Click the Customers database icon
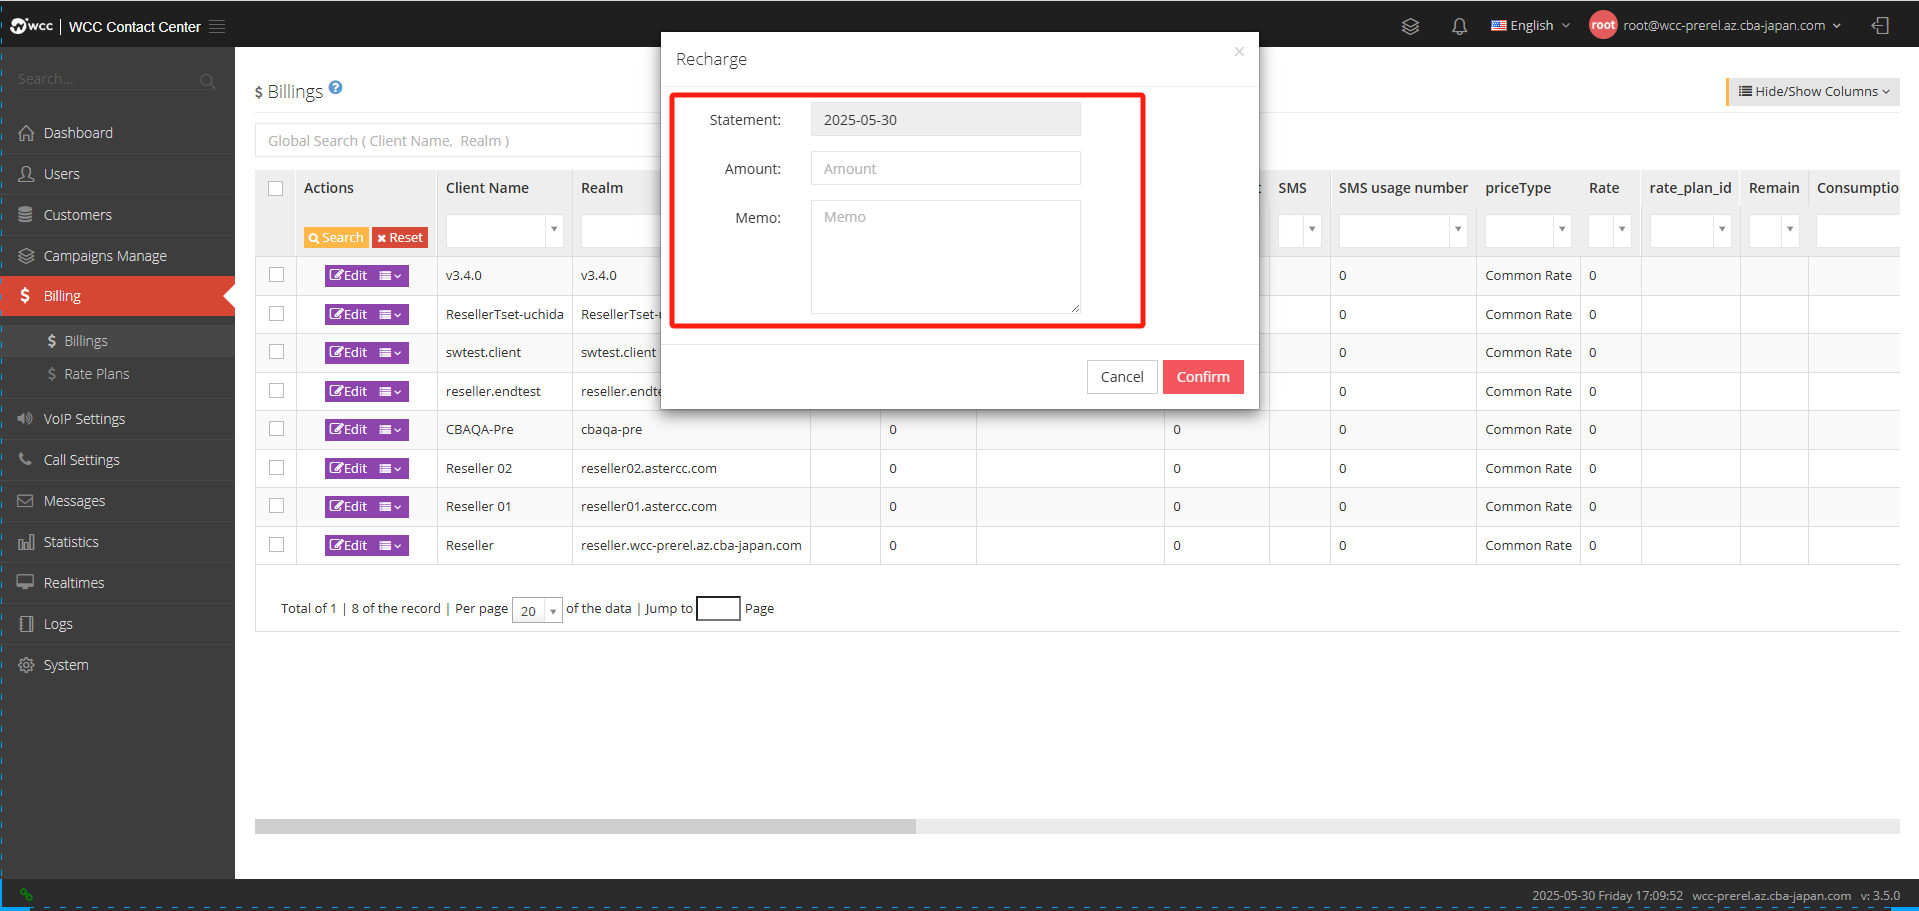The height and width of the screenshot is (911, 1919). point(26,215)
